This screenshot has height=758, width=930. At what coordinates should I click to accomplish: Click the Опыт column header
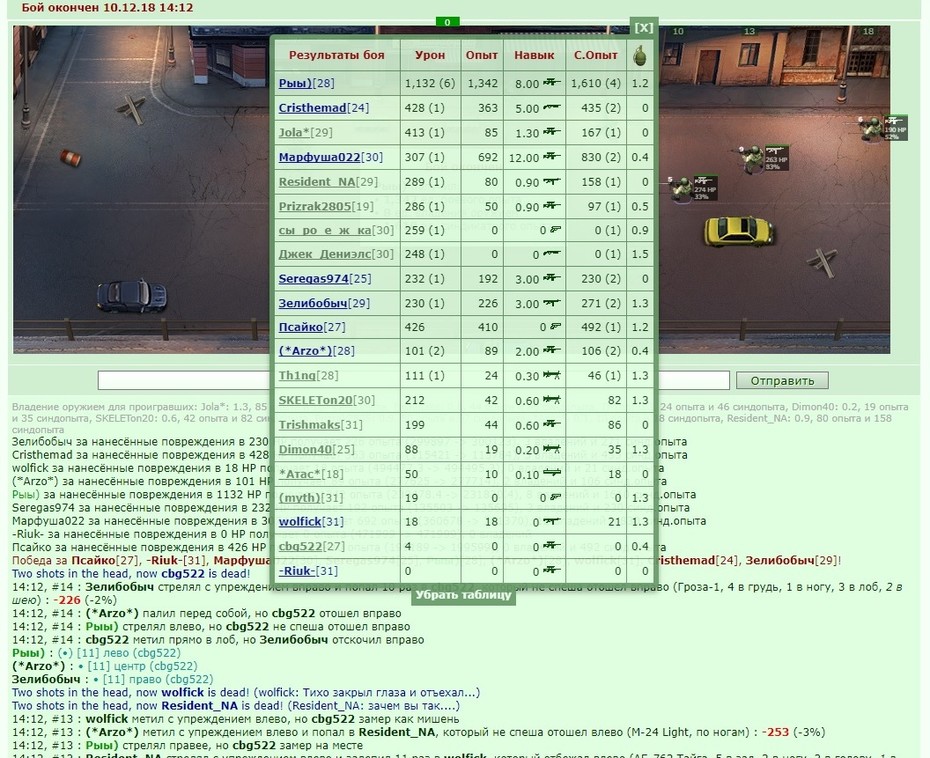[x=482, y=55]
